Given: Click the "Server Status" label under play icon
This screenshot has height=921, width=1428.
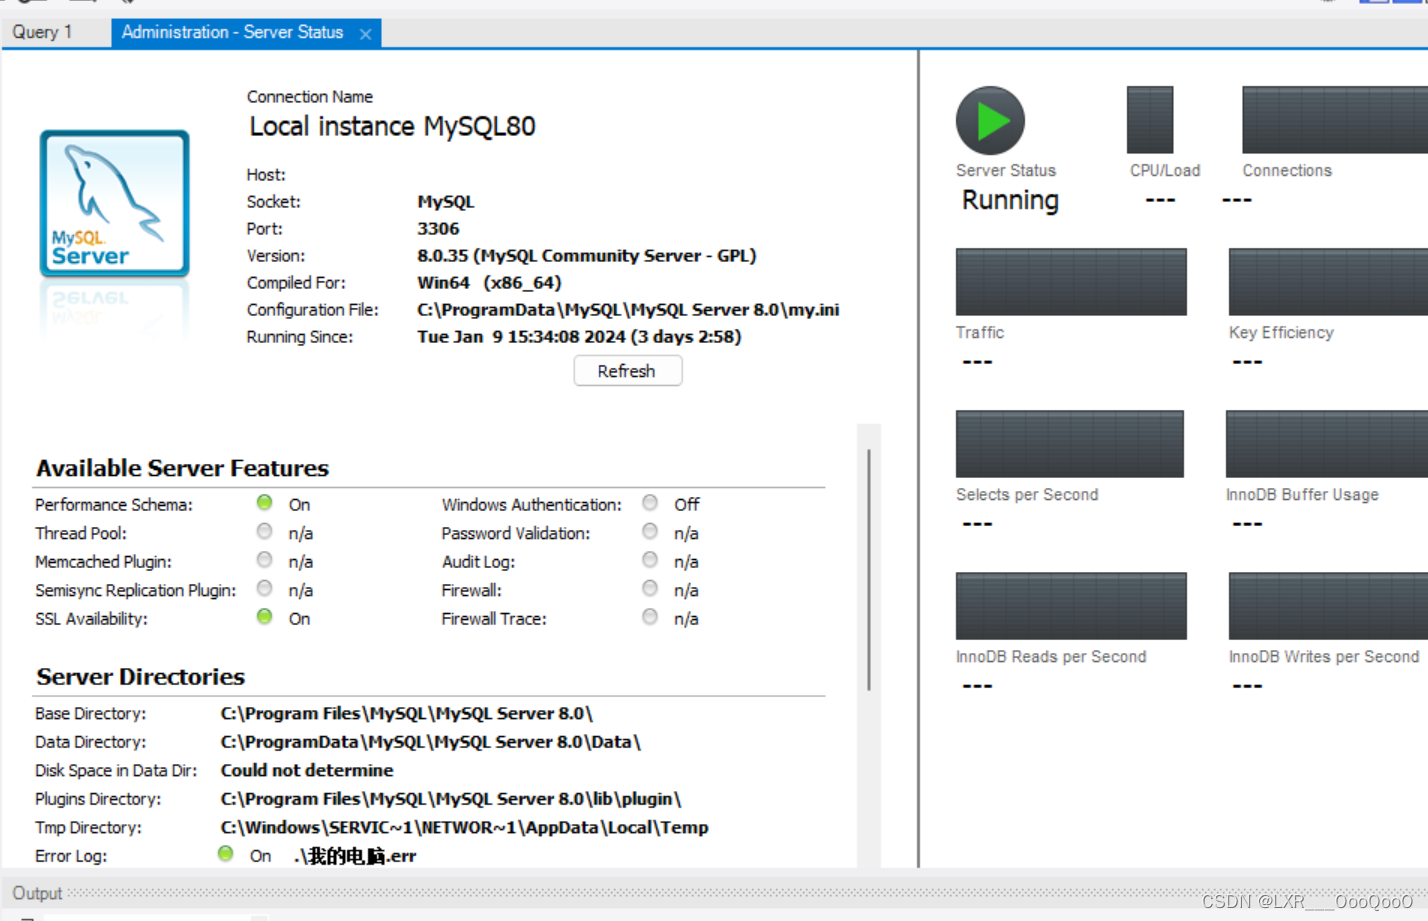Looking at the screenshot, I should point(1006,171).
